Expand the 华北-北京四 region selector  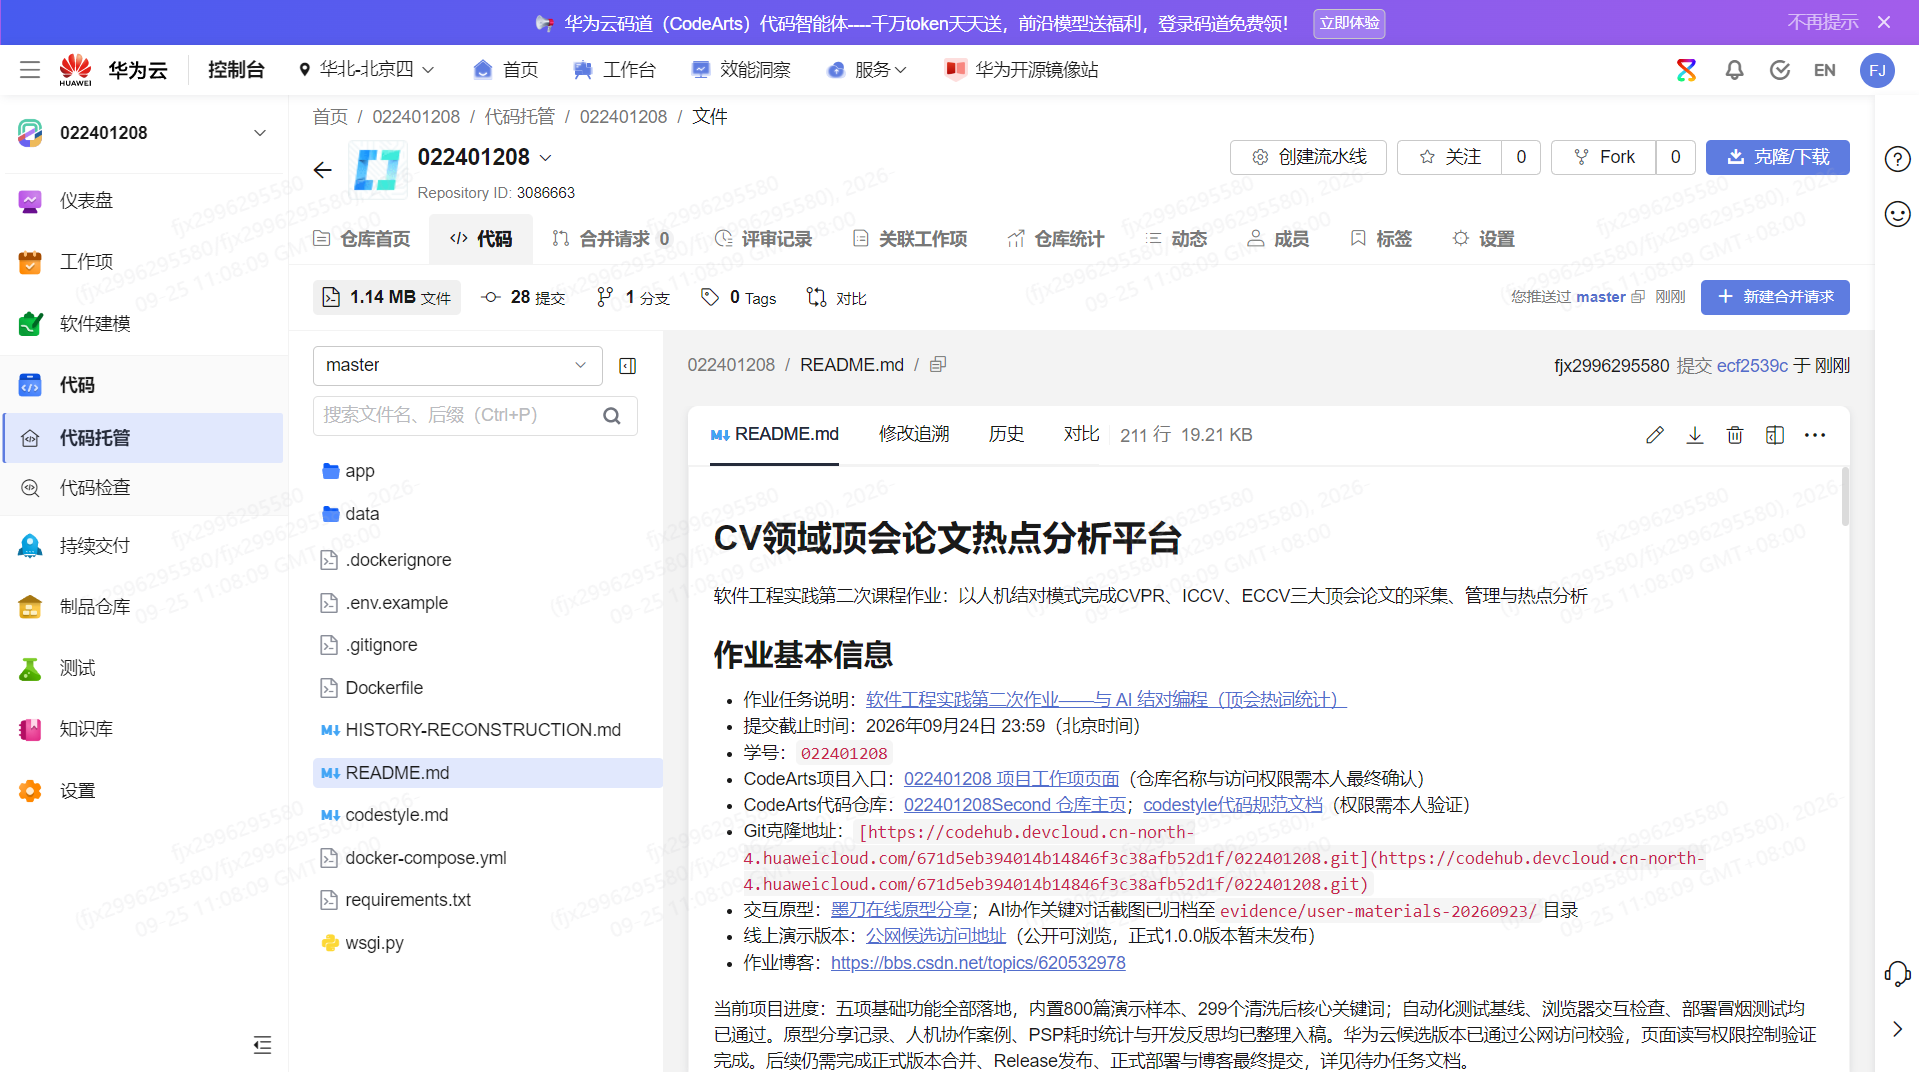(366, 70)
